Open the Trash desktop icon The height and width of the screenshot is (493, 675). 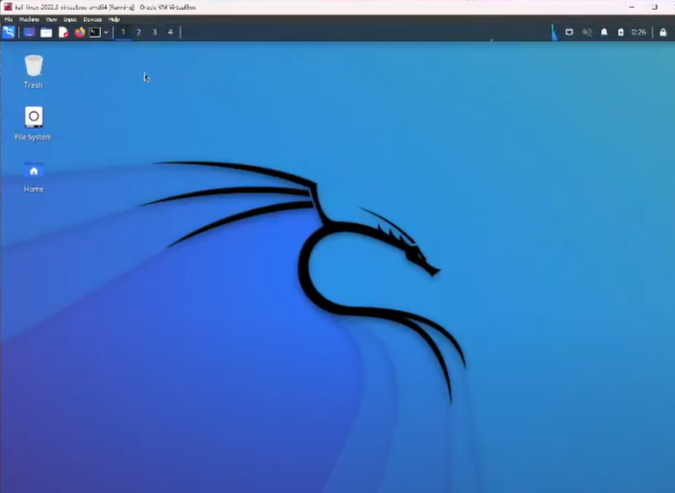tap(33, 71)
